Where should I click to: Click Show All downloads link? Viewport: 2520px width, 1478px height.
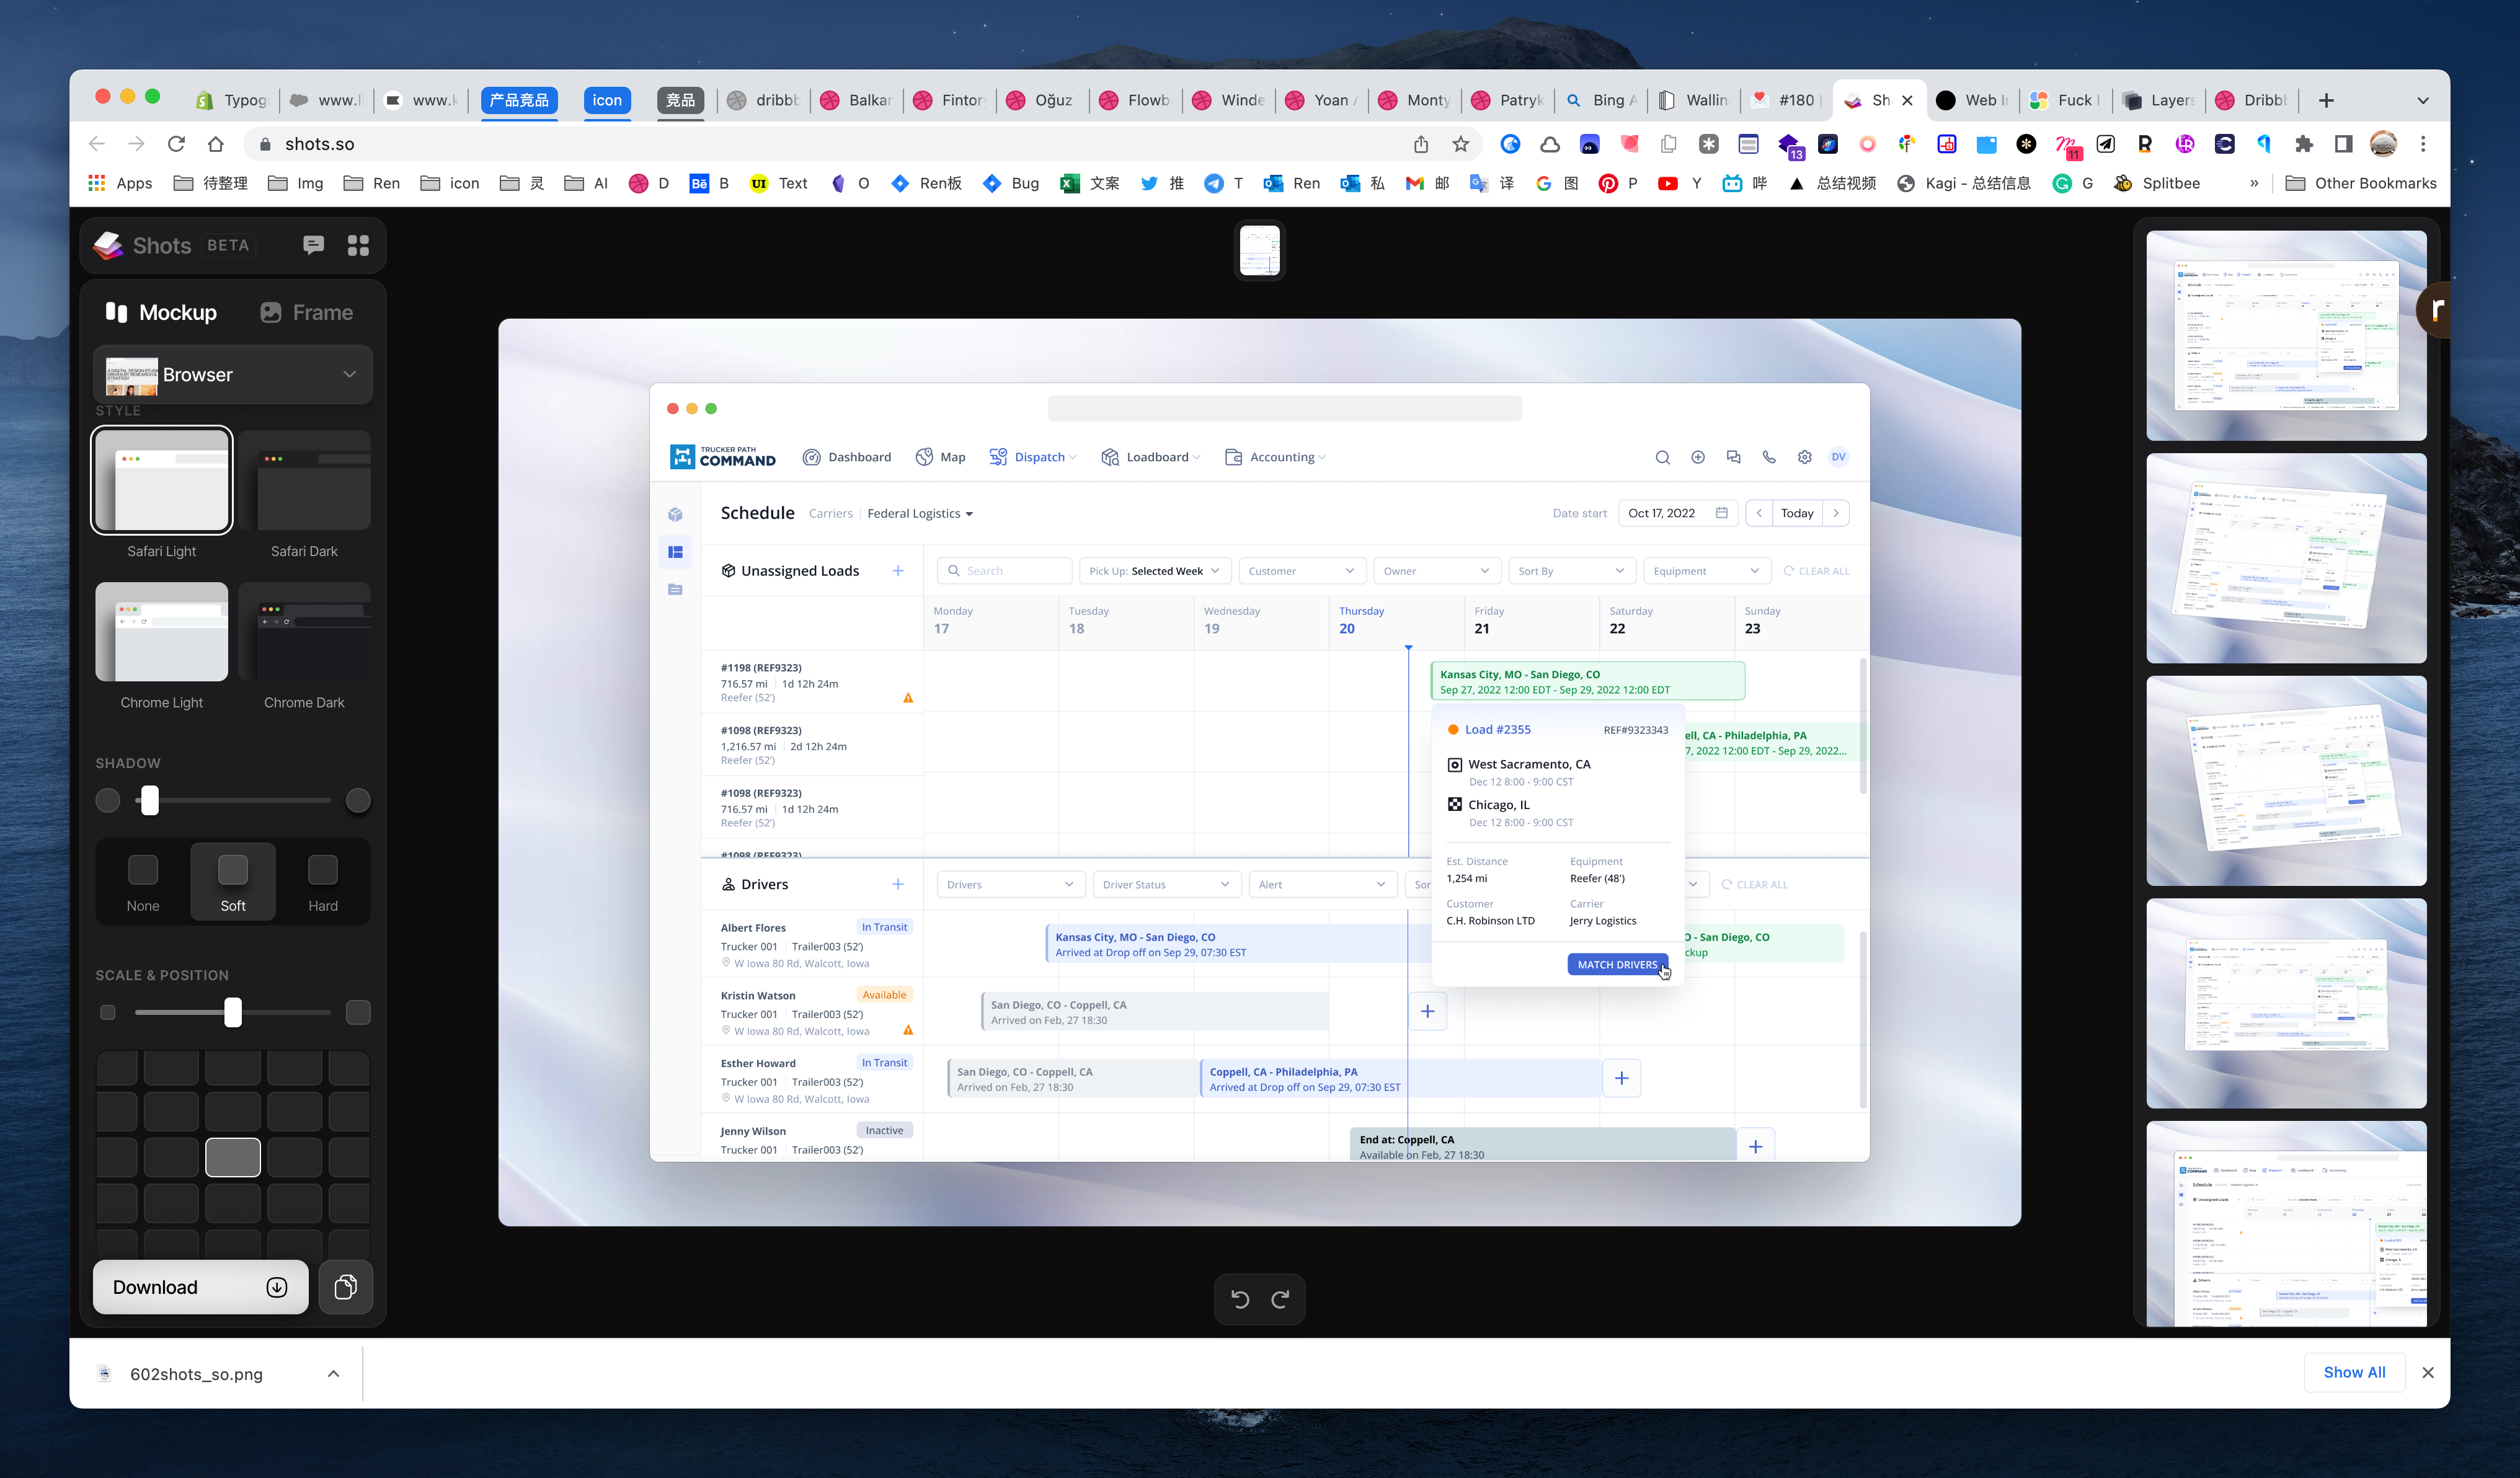point(2354,1372)
